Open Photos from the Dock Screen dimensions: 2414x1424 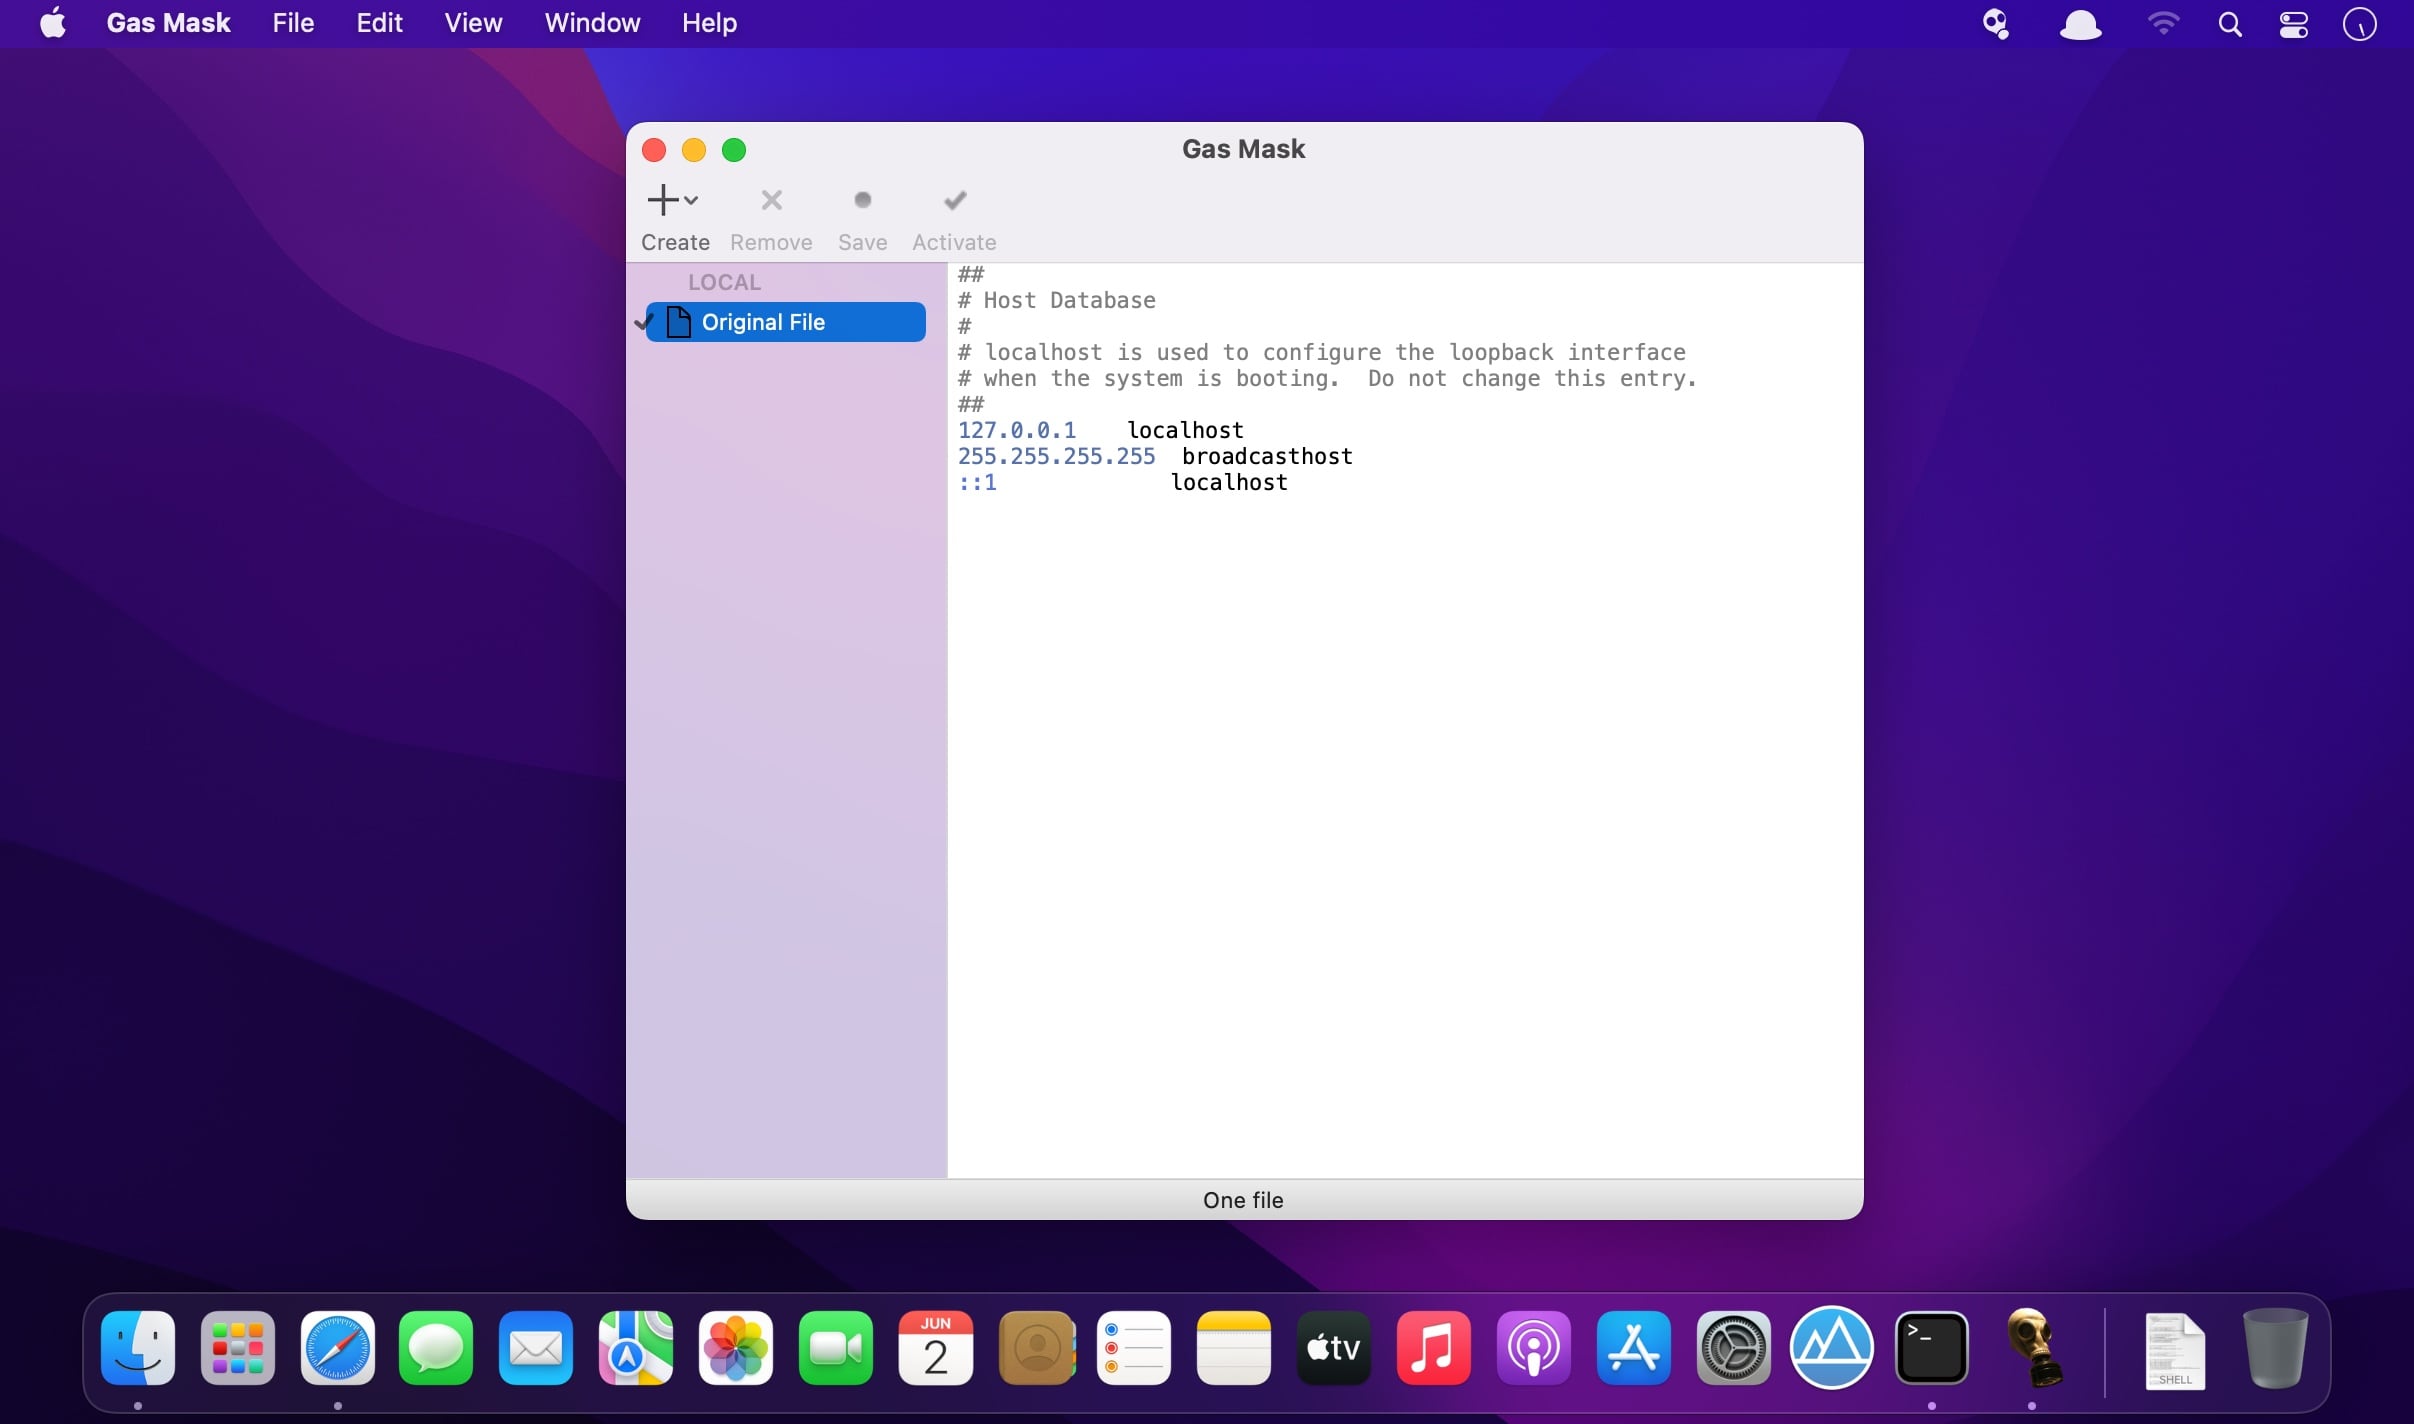[x=736, y=1348]
